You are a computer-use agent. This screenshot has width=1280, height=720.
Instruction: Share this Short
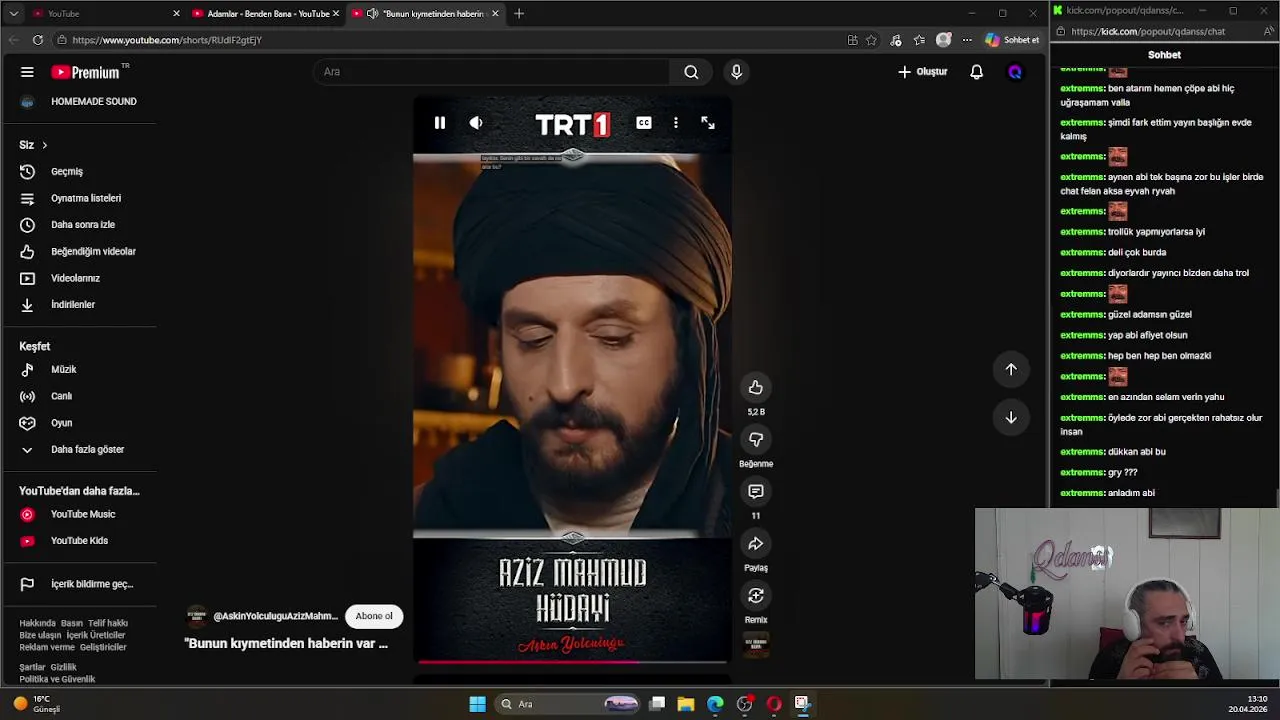[756, 544]
